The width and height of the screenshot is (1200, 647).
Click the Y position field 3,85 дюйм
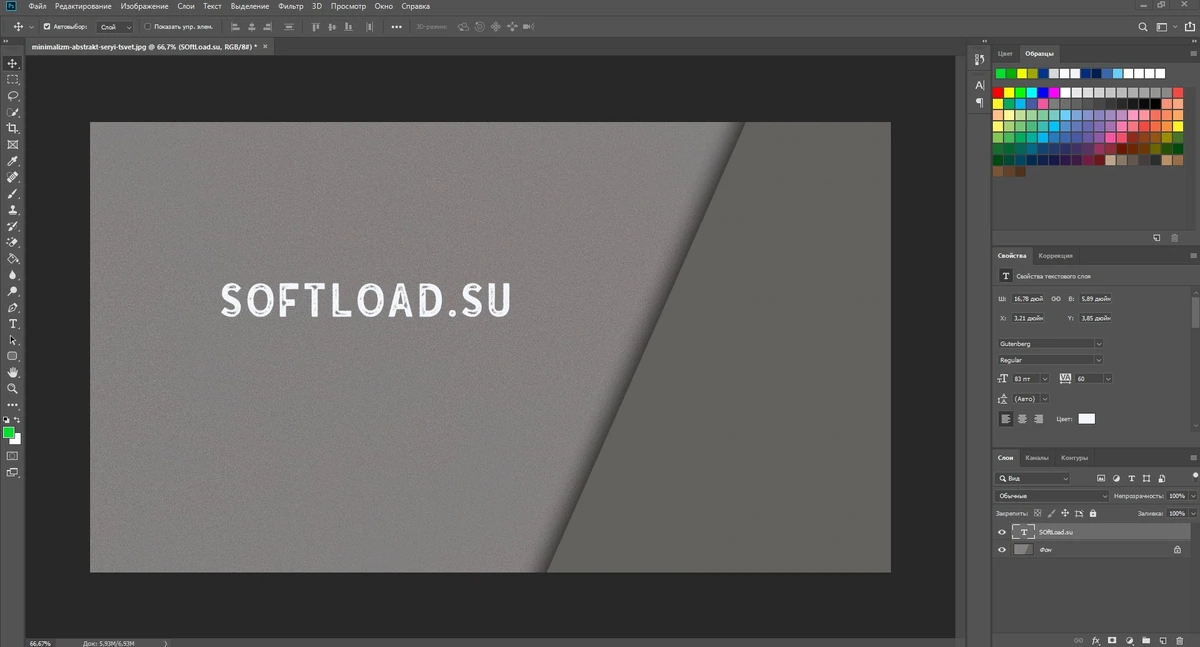pyautogui.click(x=1096, y=318)
